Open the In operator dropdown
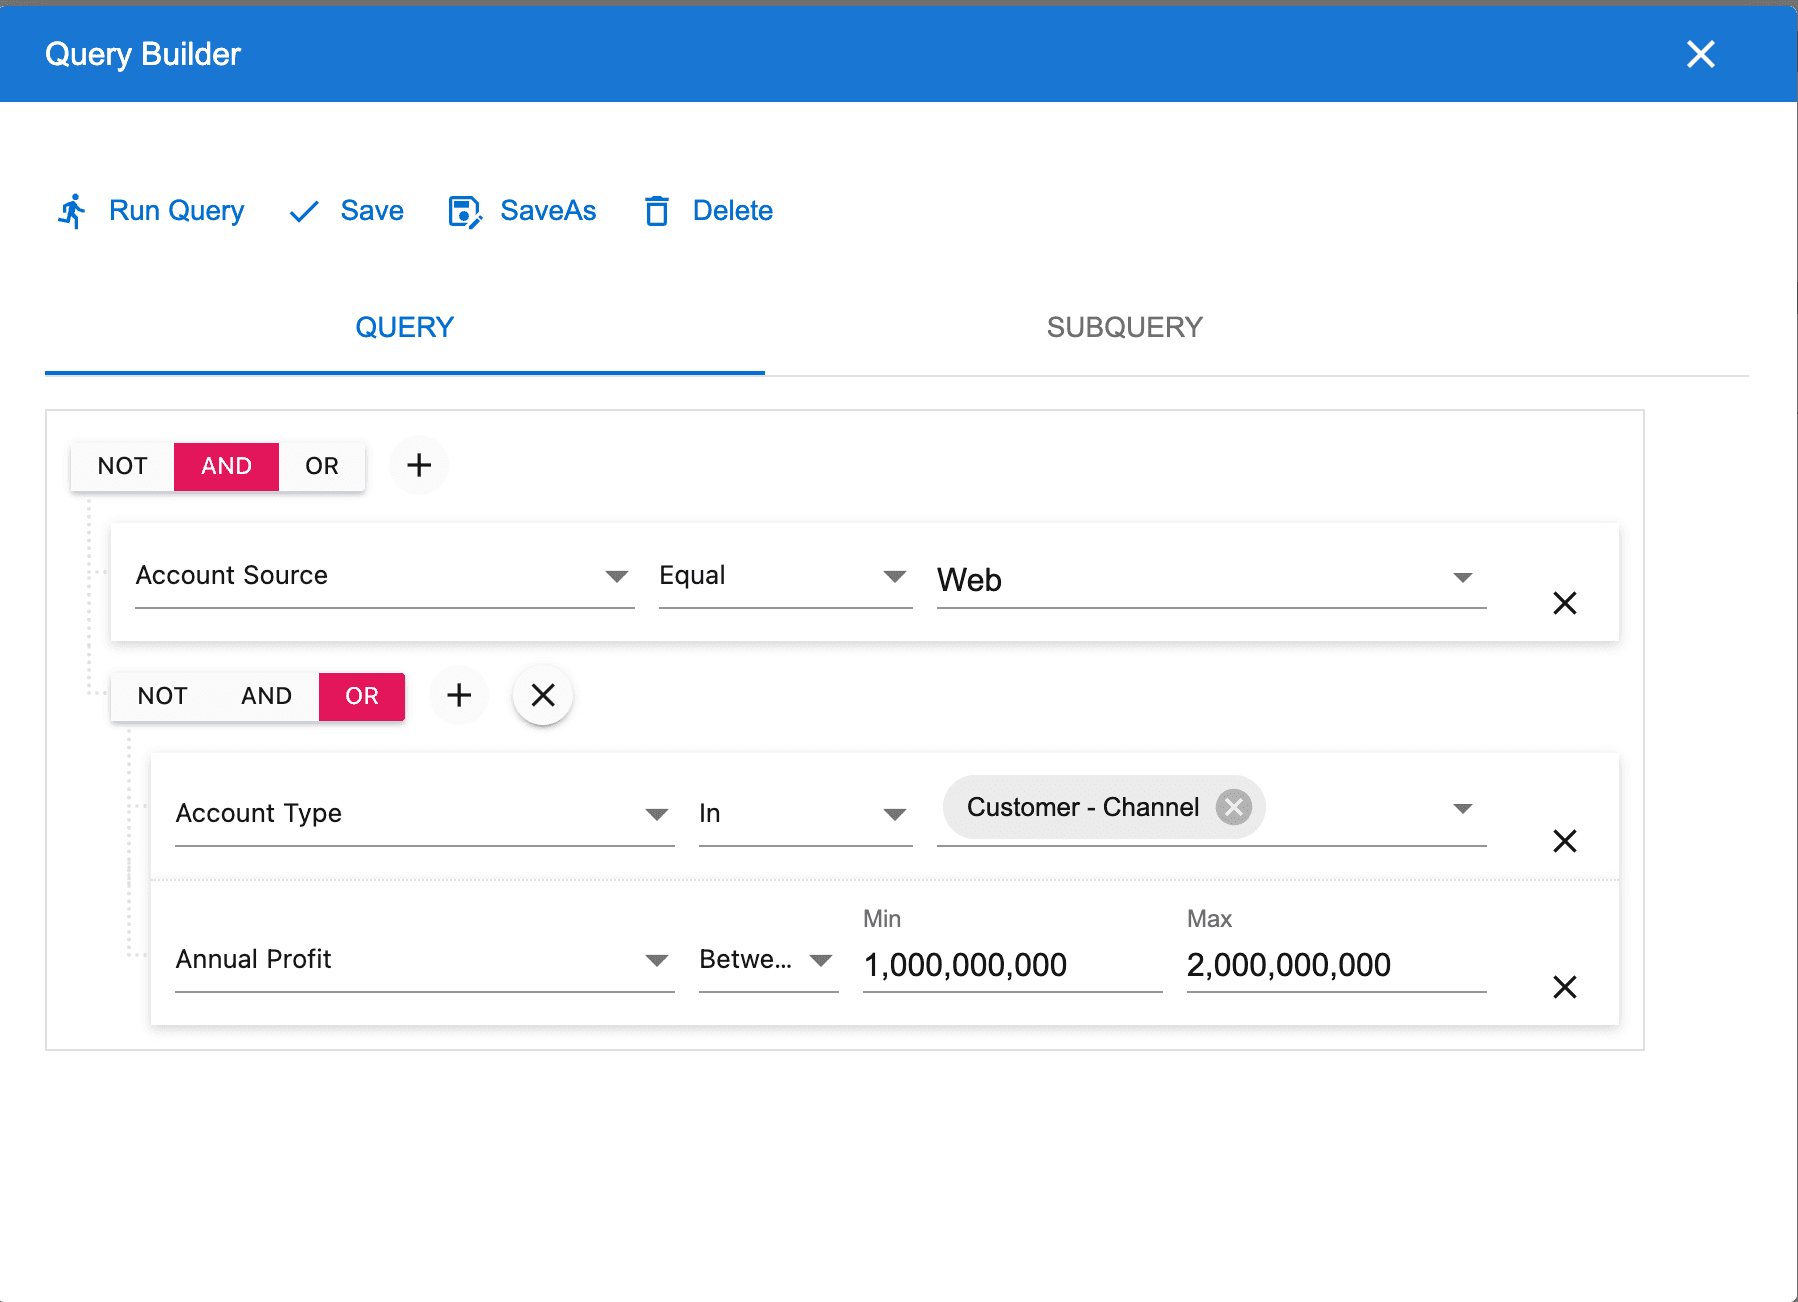Viewport: 1798px width, 1302px height. point(806,814)
